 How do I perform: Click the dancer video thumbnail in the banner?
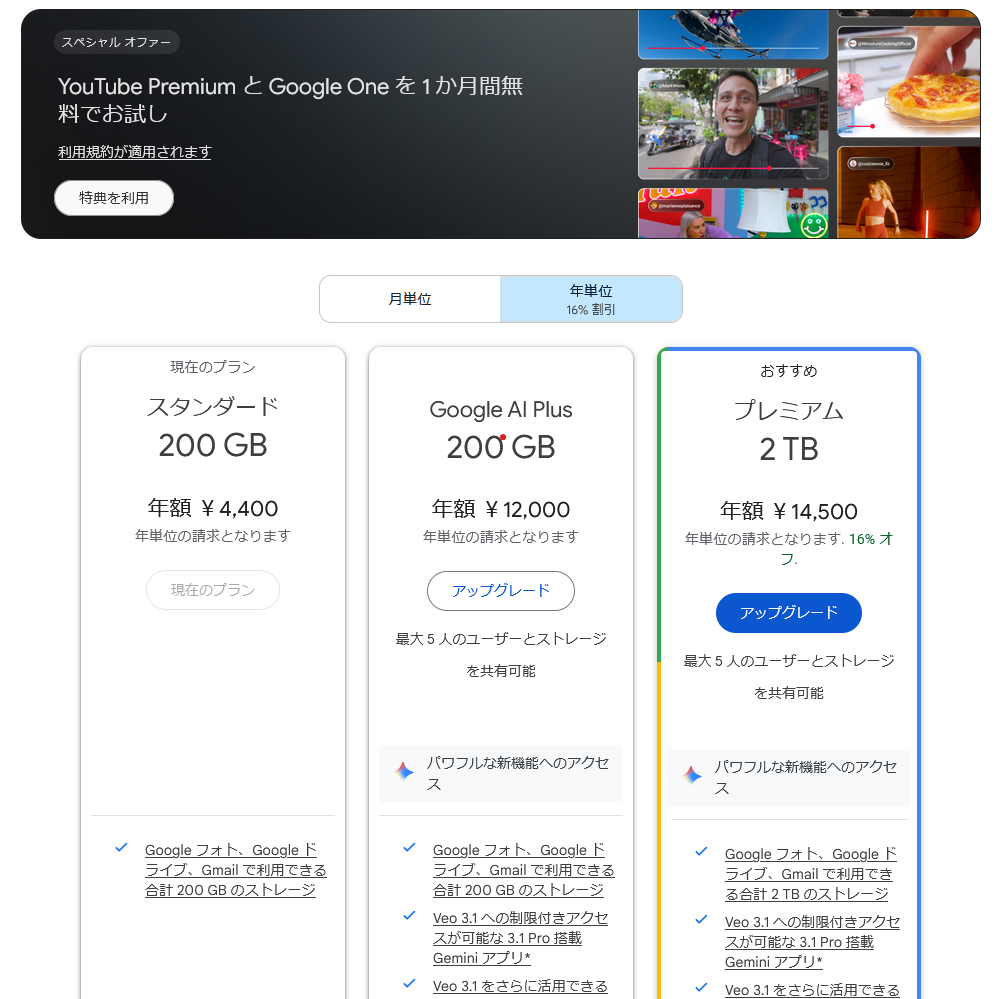point(909,193)
